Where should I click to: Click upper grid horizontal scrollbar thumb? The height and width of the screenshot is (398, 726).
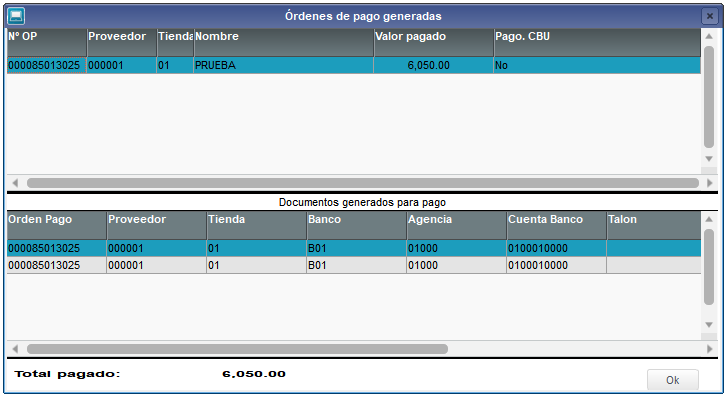pos(363,183)
